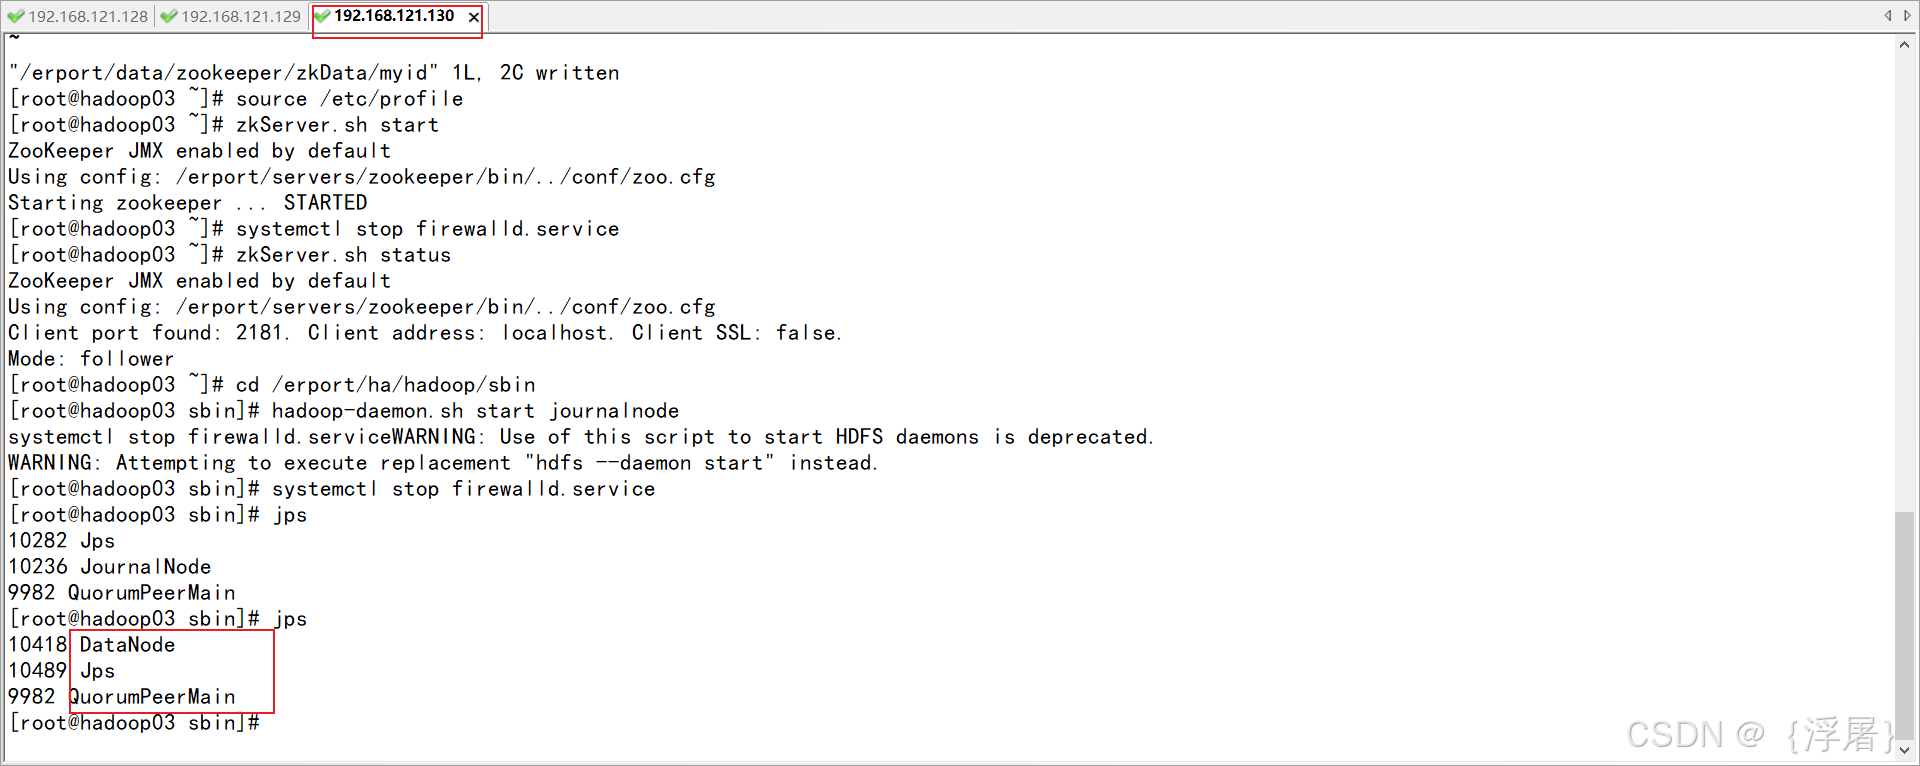Click the QuorumPeerMain text inside red box
The height and width of the screenshot is (766, 1920).
(152, 696)
